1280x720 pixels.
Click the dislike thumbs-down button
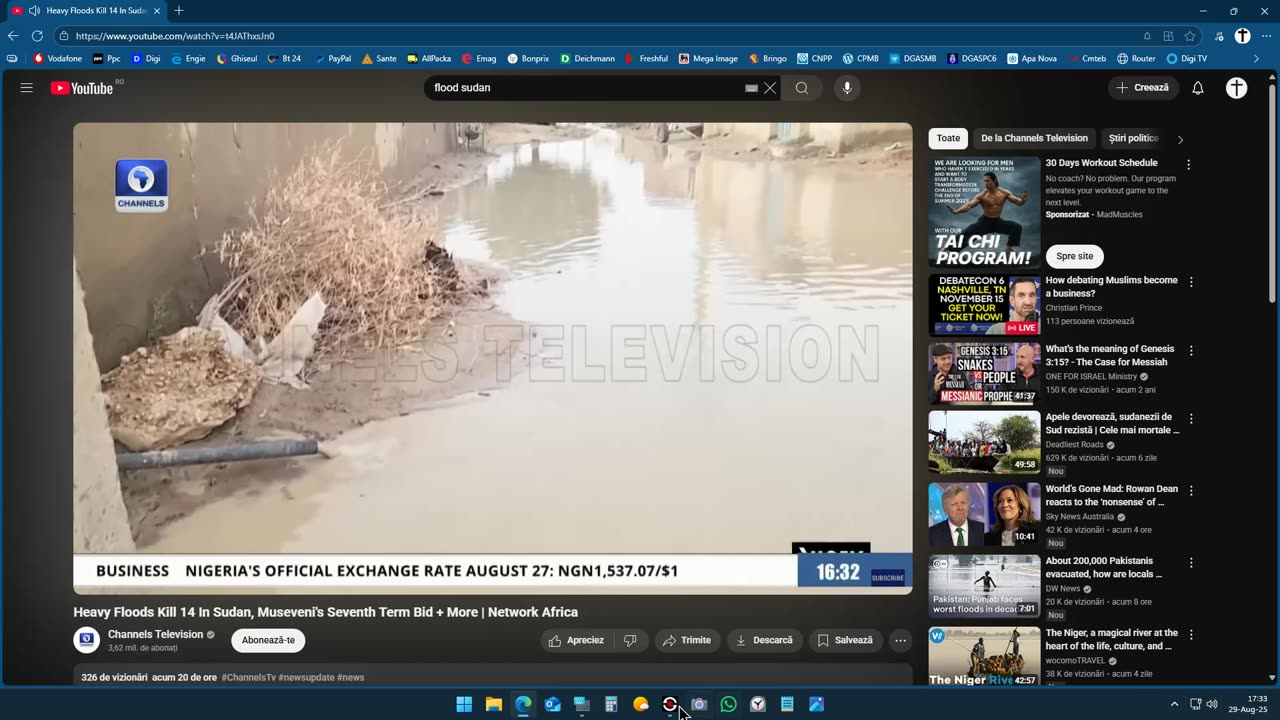click(x=630, y=640)
